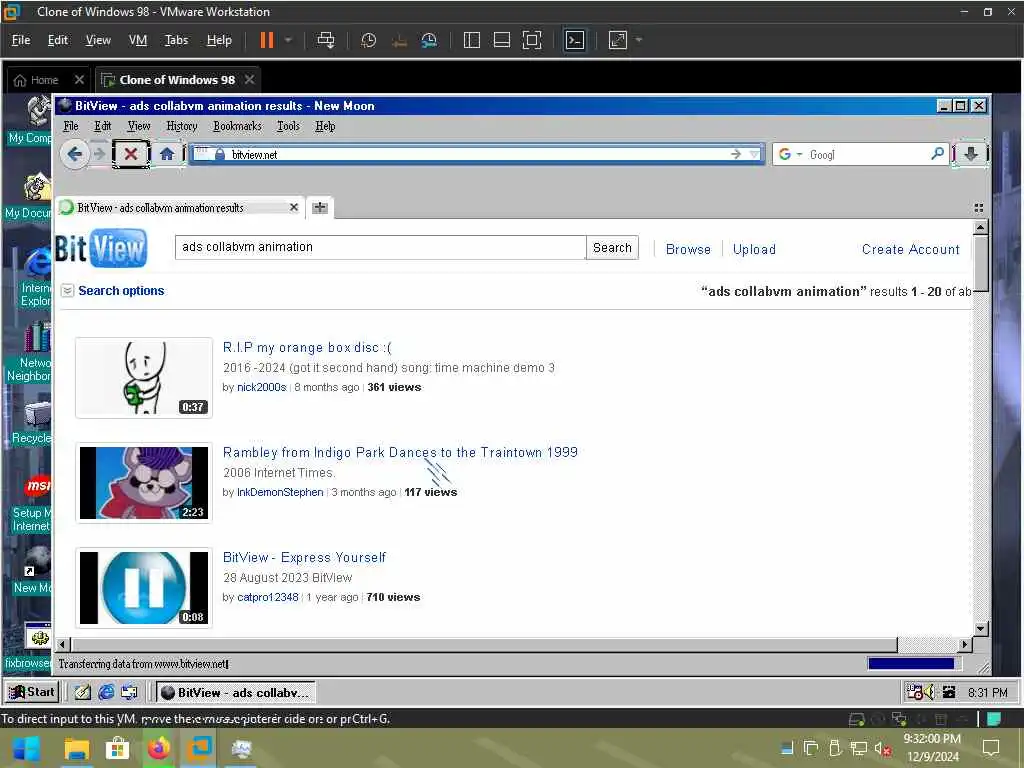This screenshot has width=1024, height=768.
Task: Open the BitView - Express Yourself thumbnail
Action: coord(144,588)
